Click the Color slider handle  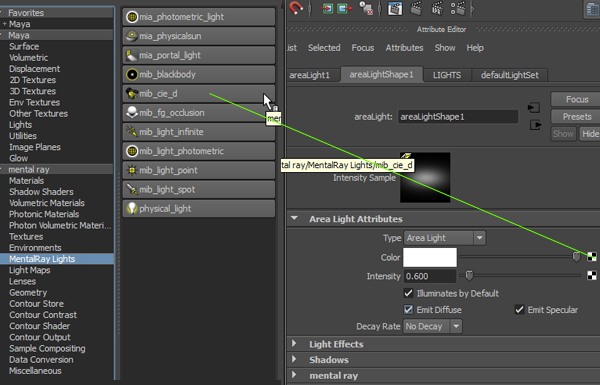click(576, 257)
